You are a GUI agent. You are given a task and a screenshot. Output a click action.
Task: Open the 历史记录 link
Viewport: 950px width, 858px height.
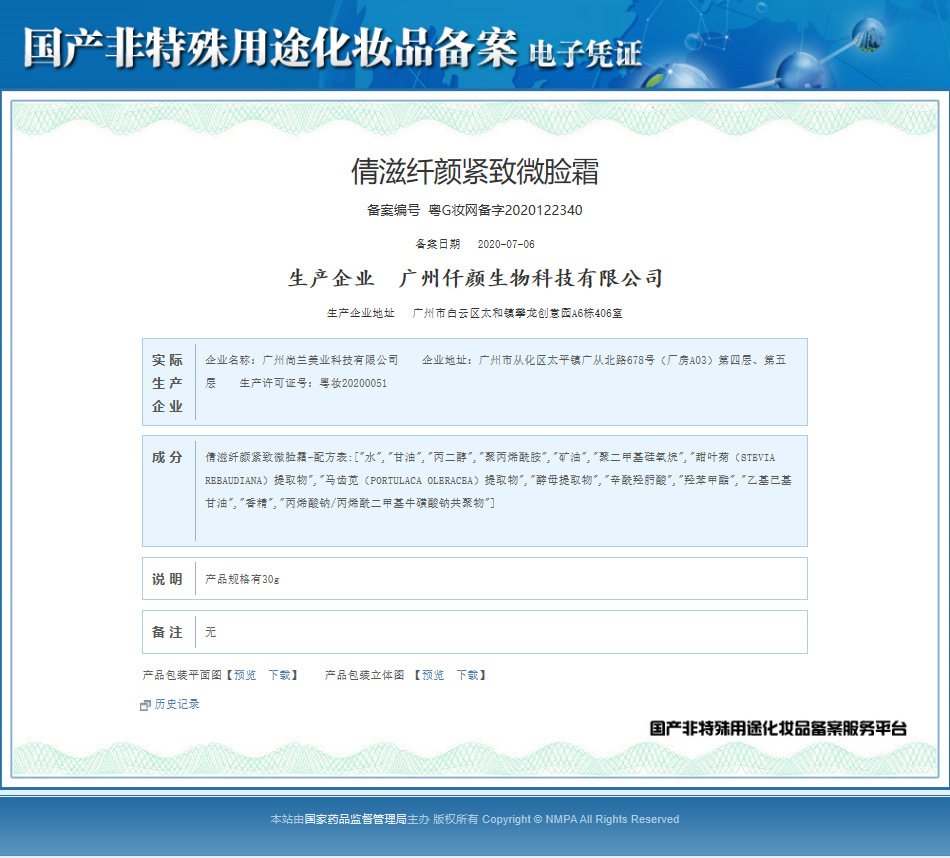177,704
